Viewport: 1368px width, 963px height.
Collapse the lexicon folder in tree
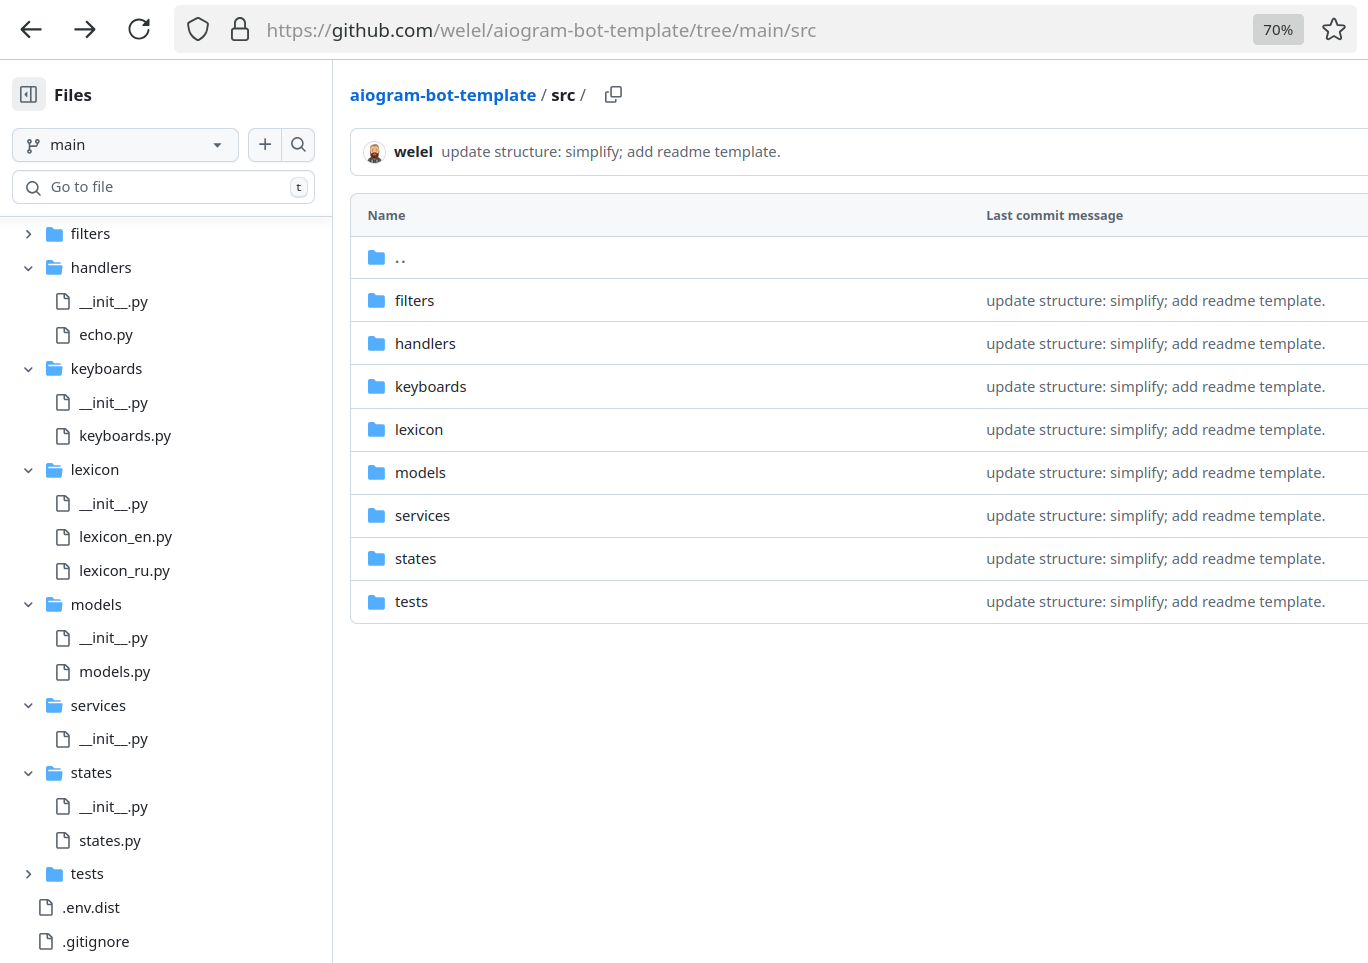28,470
